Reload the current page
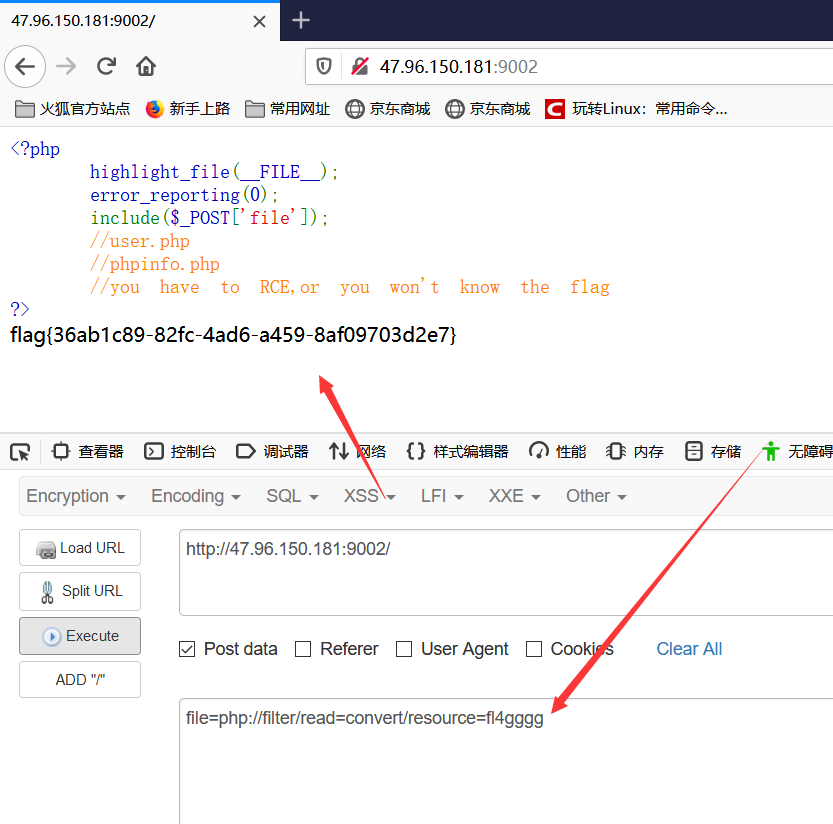The height and width of the screenshot is (824, 833). coord(106,66)
